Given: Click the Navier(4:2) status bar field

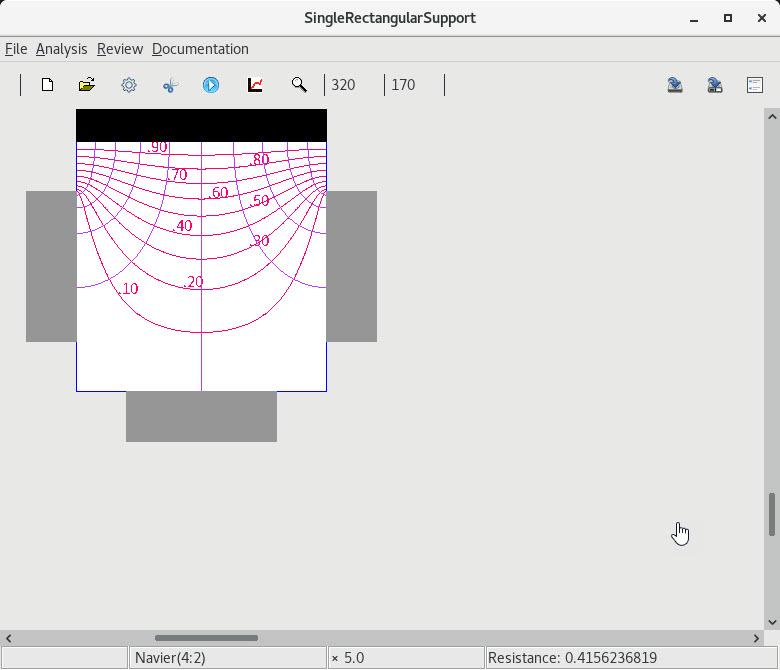Looking at the screenshot, I should pyautogui.click(x=228, y=658).
